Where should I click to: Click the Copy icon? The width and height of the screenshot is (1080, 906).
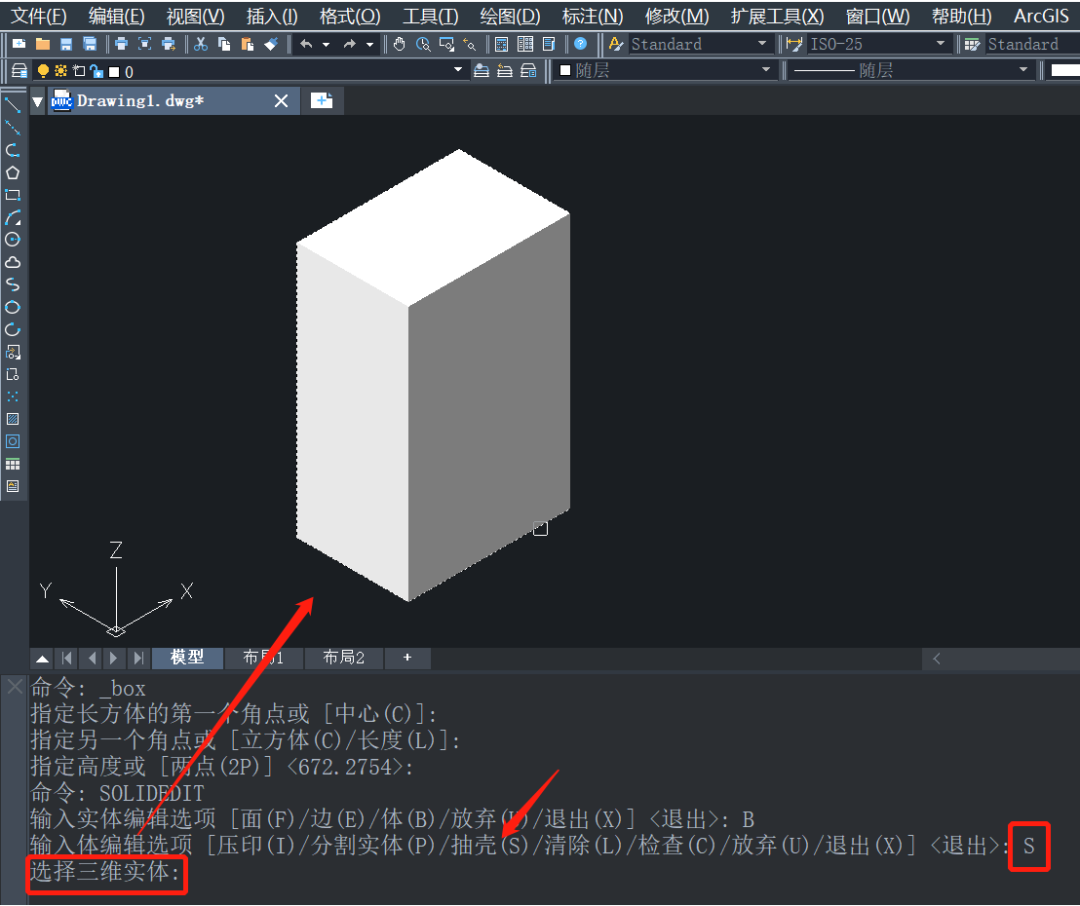[224, 44]
